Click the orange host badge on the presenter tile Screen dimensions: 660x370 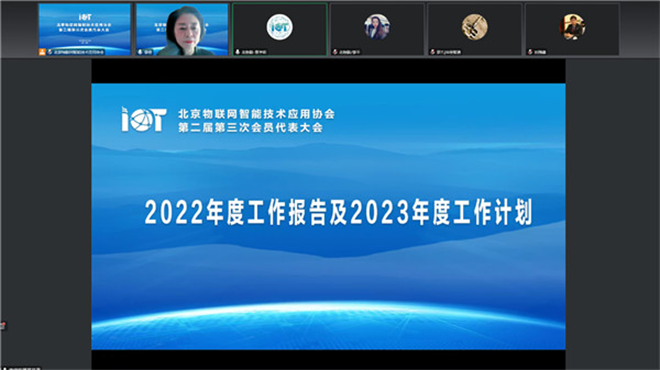(x=42, y=52)
